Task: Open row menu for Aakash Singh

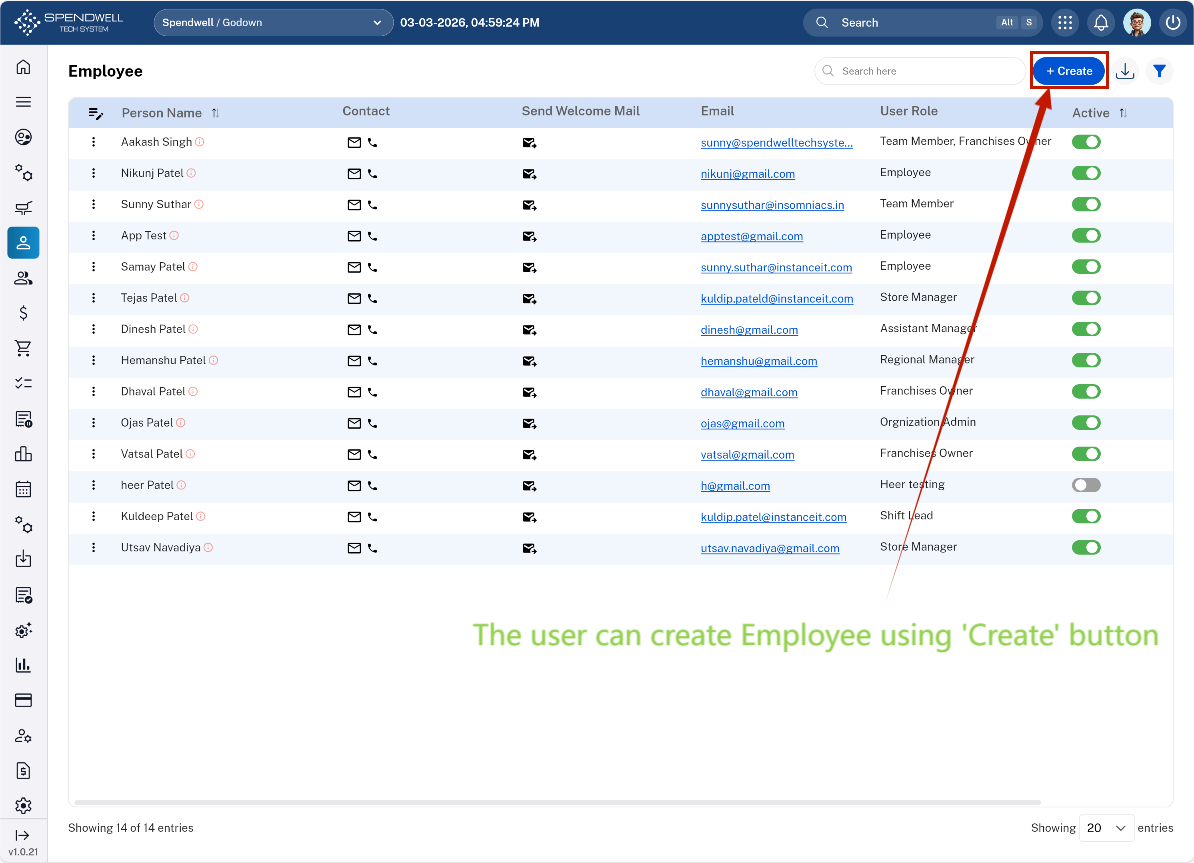Action: pos(94,142)
